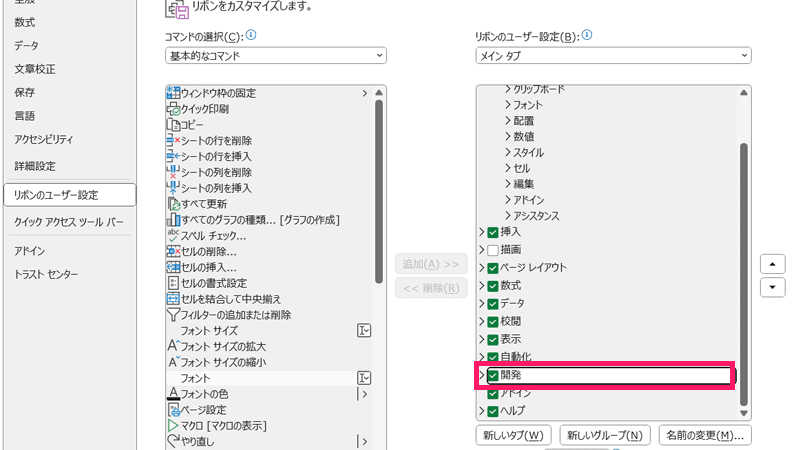Image resolution: width=800 pixels, height=450 pixels.
Task: Select the すべて更新 refresh icon
Action: click(x=173, y=204)
